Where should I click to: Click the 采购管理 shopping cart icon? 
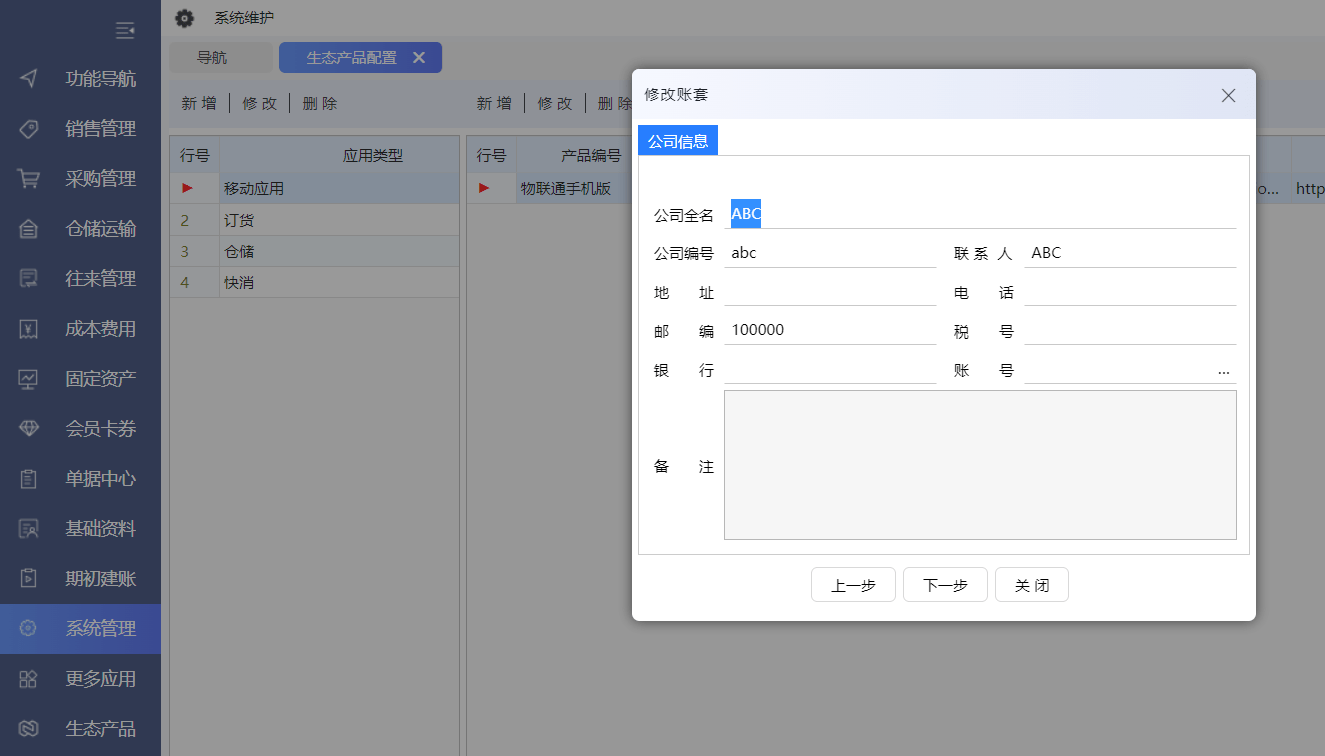click(29, 179)
